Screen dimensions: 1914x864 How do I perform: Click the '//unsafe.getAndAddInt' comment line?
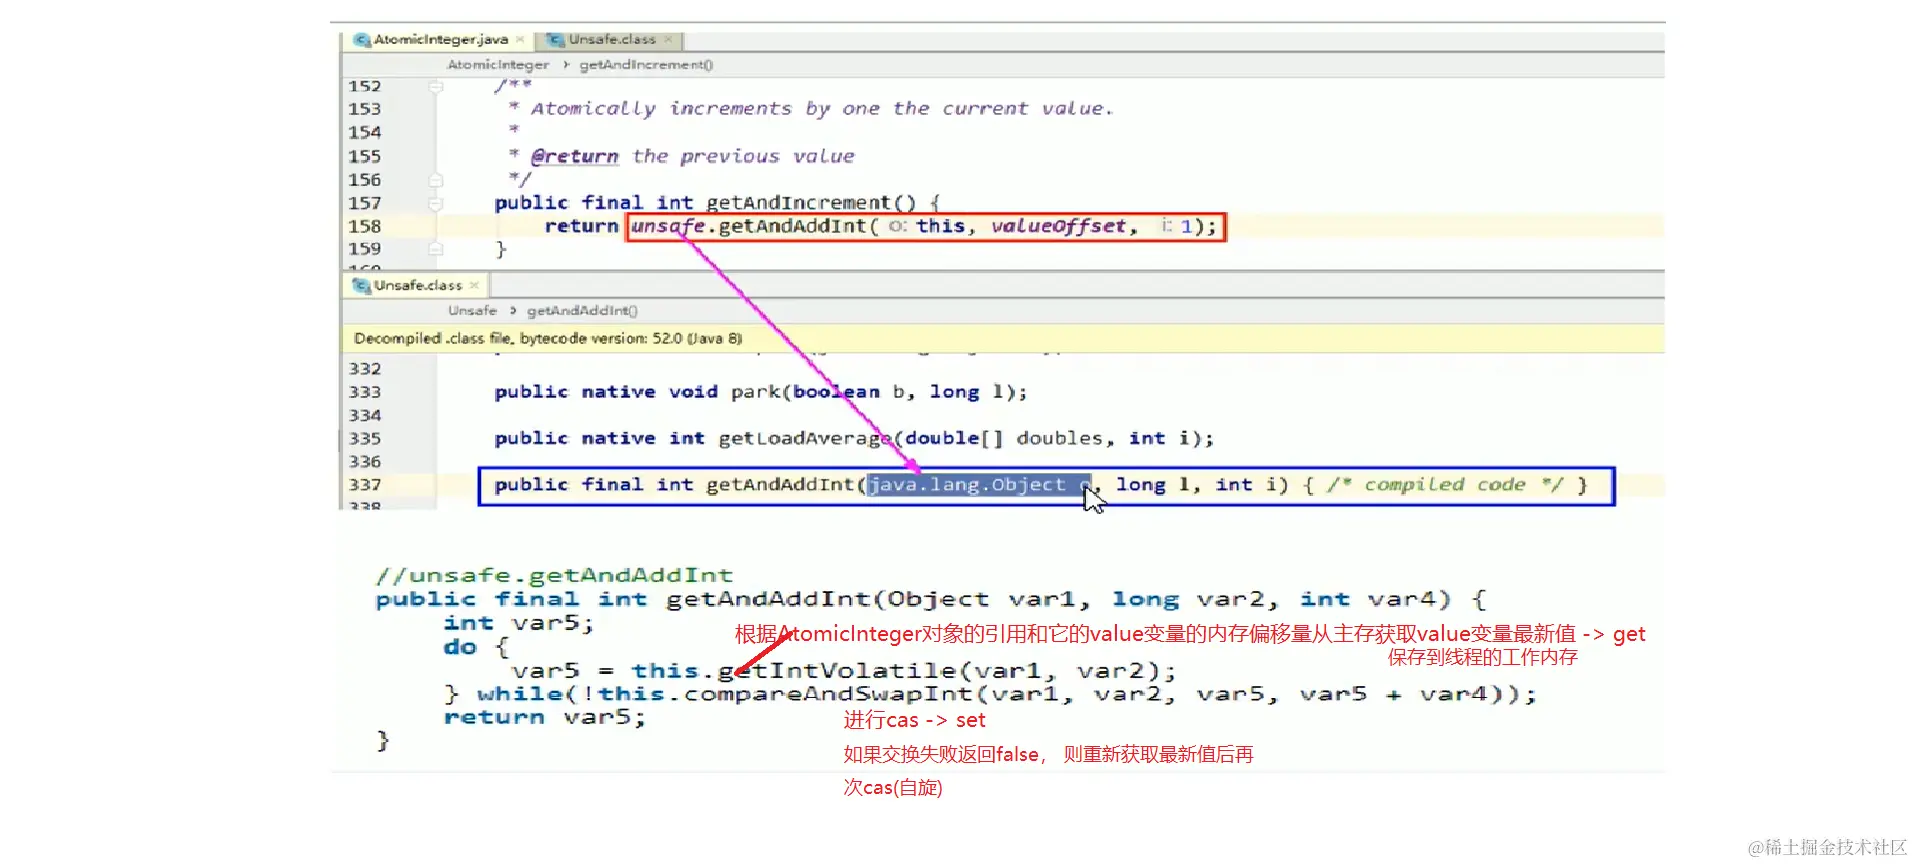coord(554,576)
